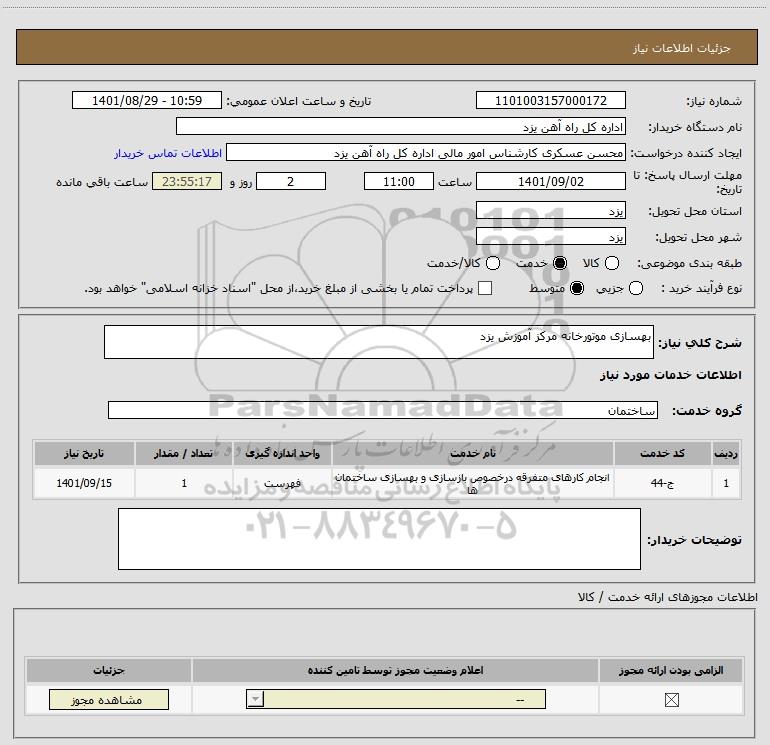The height and width of the screenshot is (745, 770).
Task: Open the اطلاعات تماس خریدار link
Action: (x=168, y=153)
